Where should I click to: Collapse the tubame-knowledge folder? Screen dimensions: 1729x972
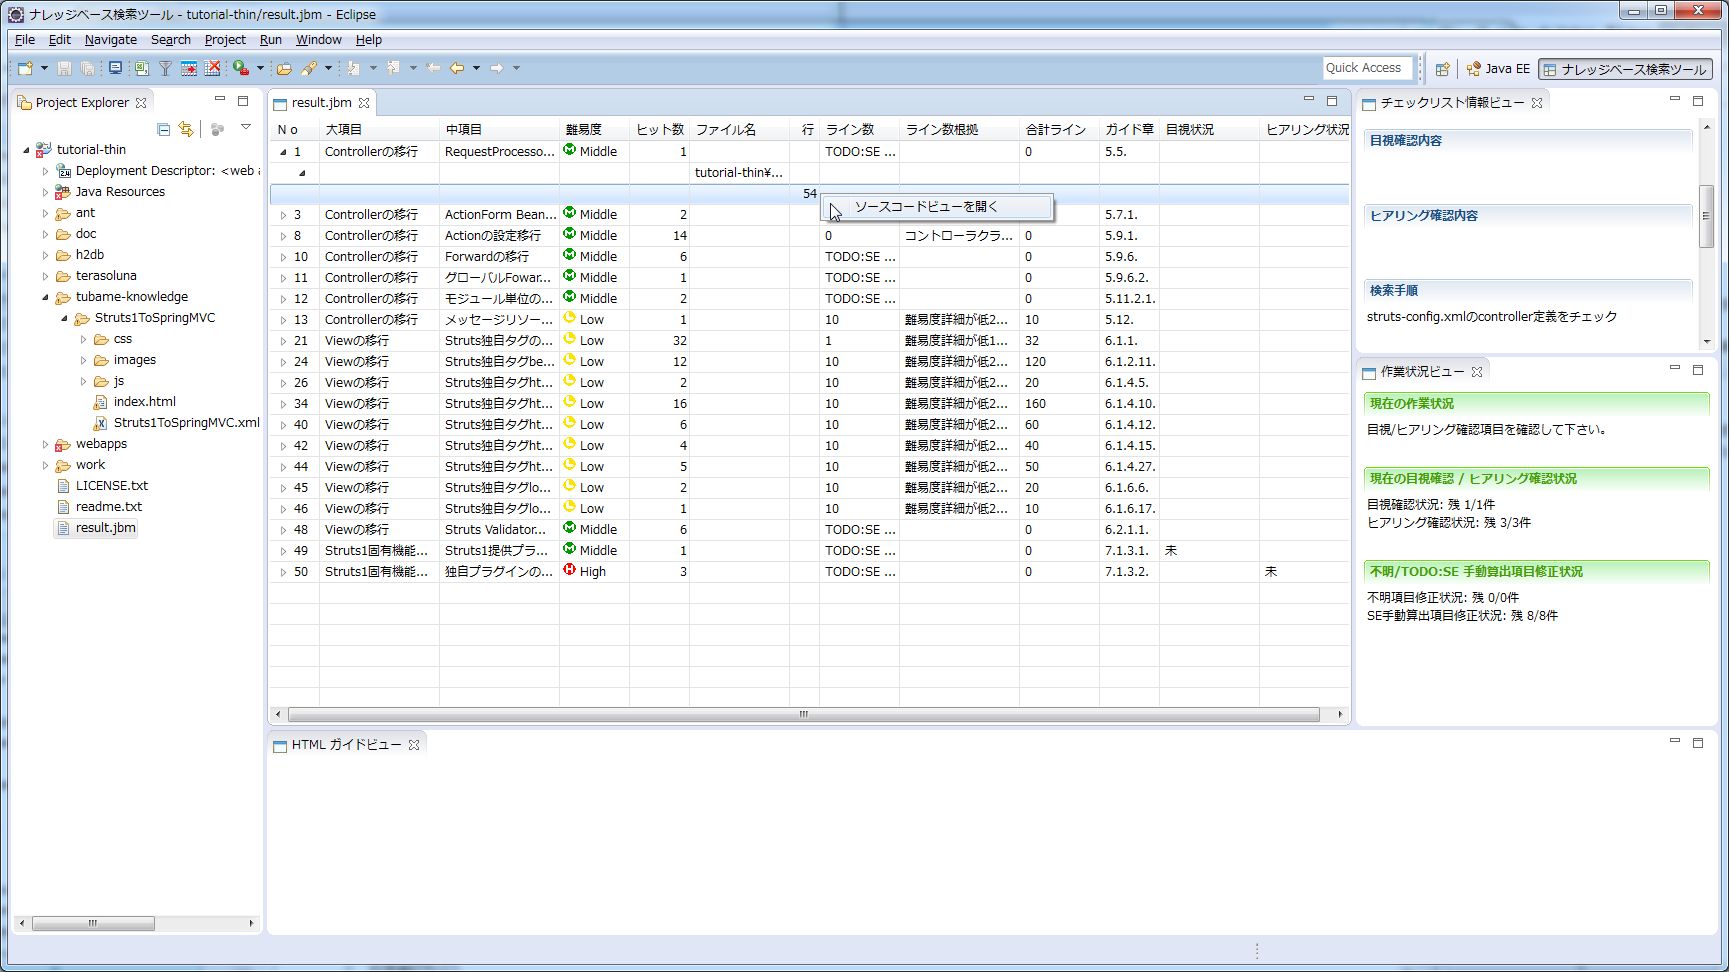coord(45,297)
